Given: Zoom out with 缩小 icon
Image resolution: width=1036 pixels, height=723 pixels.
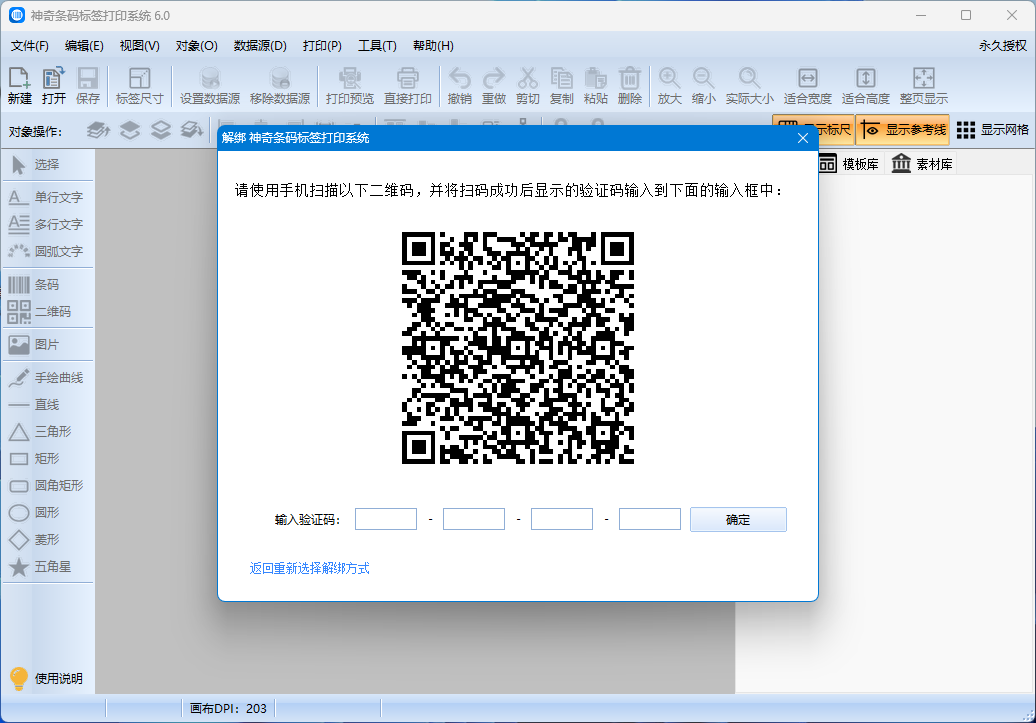Looking at the screenshot, I should [704, 86].
